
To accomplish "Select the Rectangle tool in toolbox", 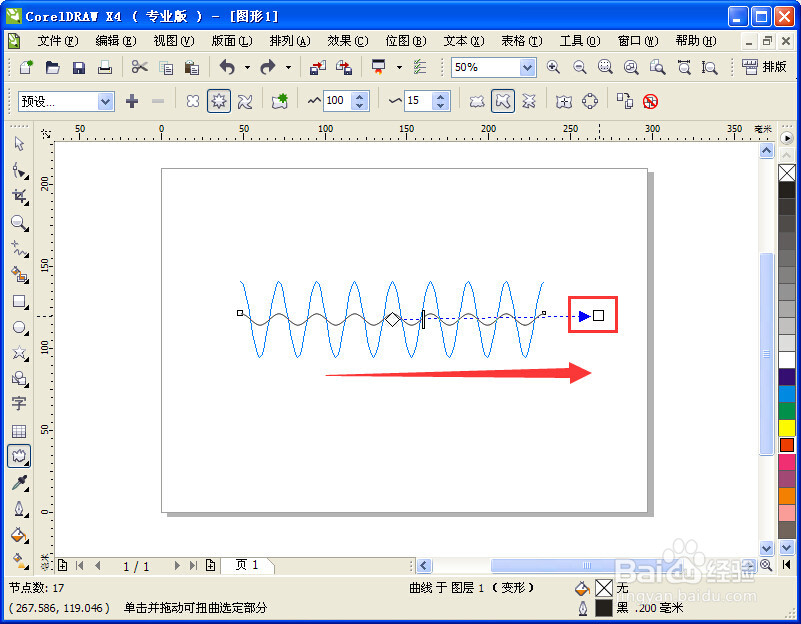I will coord(19,301).
